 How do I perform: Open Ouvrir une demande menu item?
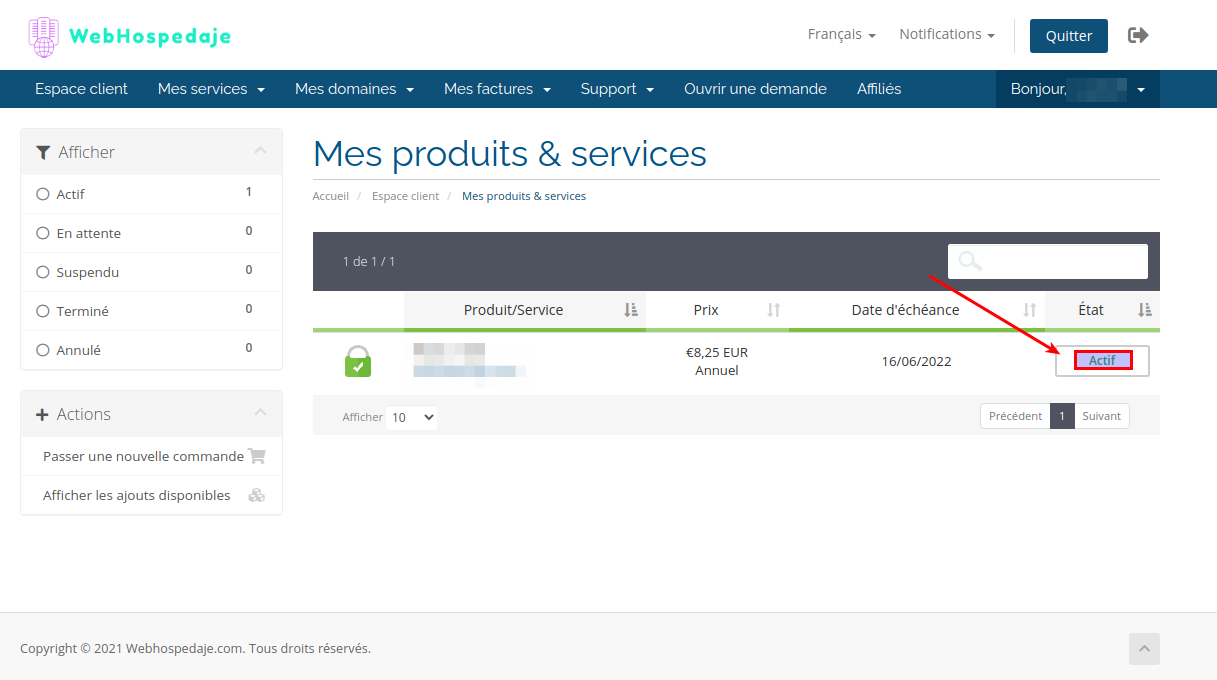(755, 89)
